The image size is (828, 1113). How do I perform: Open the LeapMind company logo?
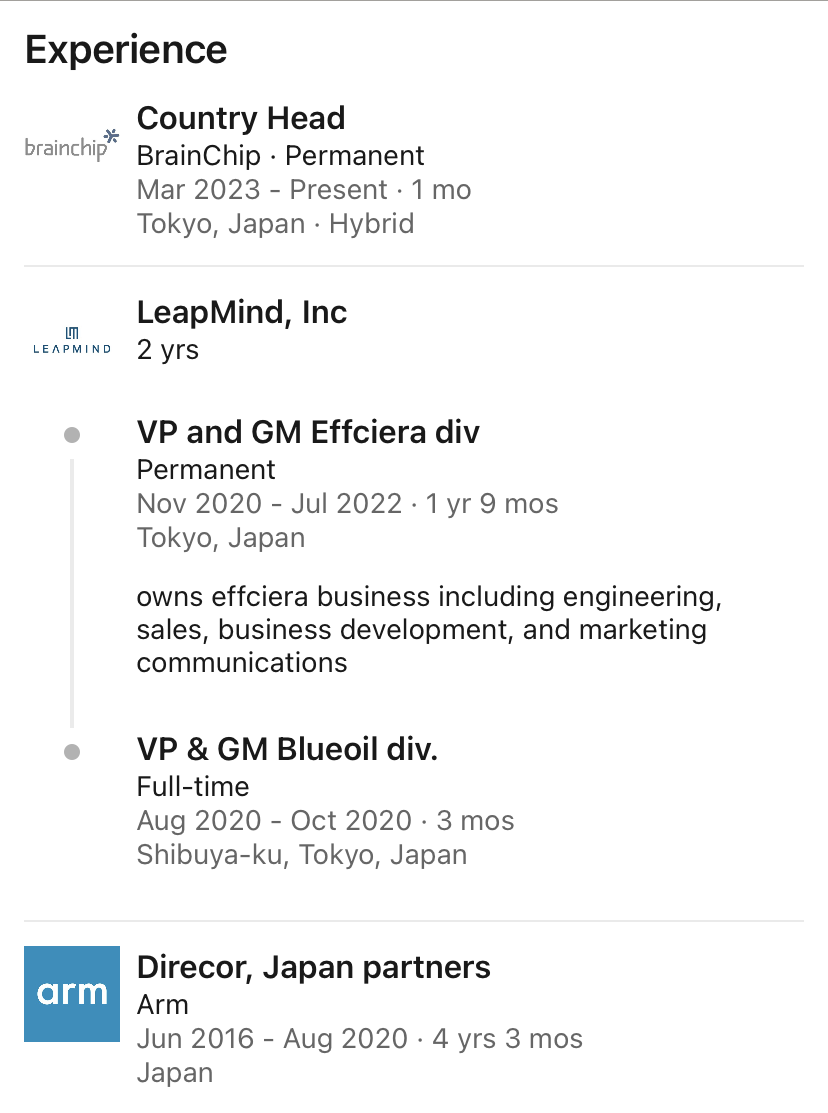(x=71, y=340)
